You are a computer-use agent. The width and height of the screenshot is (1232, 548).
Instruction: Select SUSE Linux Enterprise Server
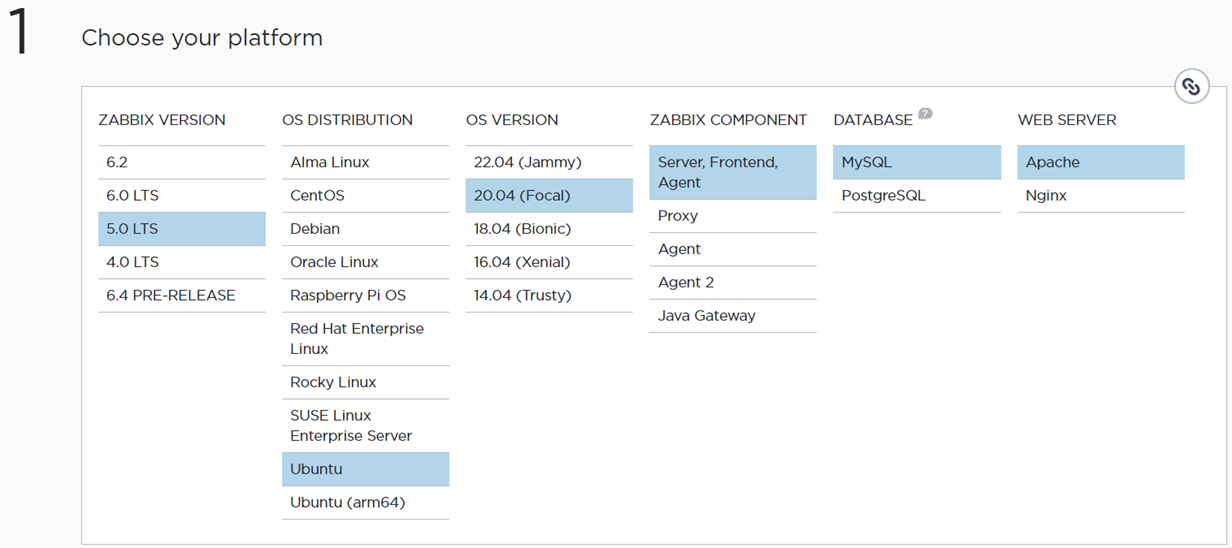click(x=366, y=426)
